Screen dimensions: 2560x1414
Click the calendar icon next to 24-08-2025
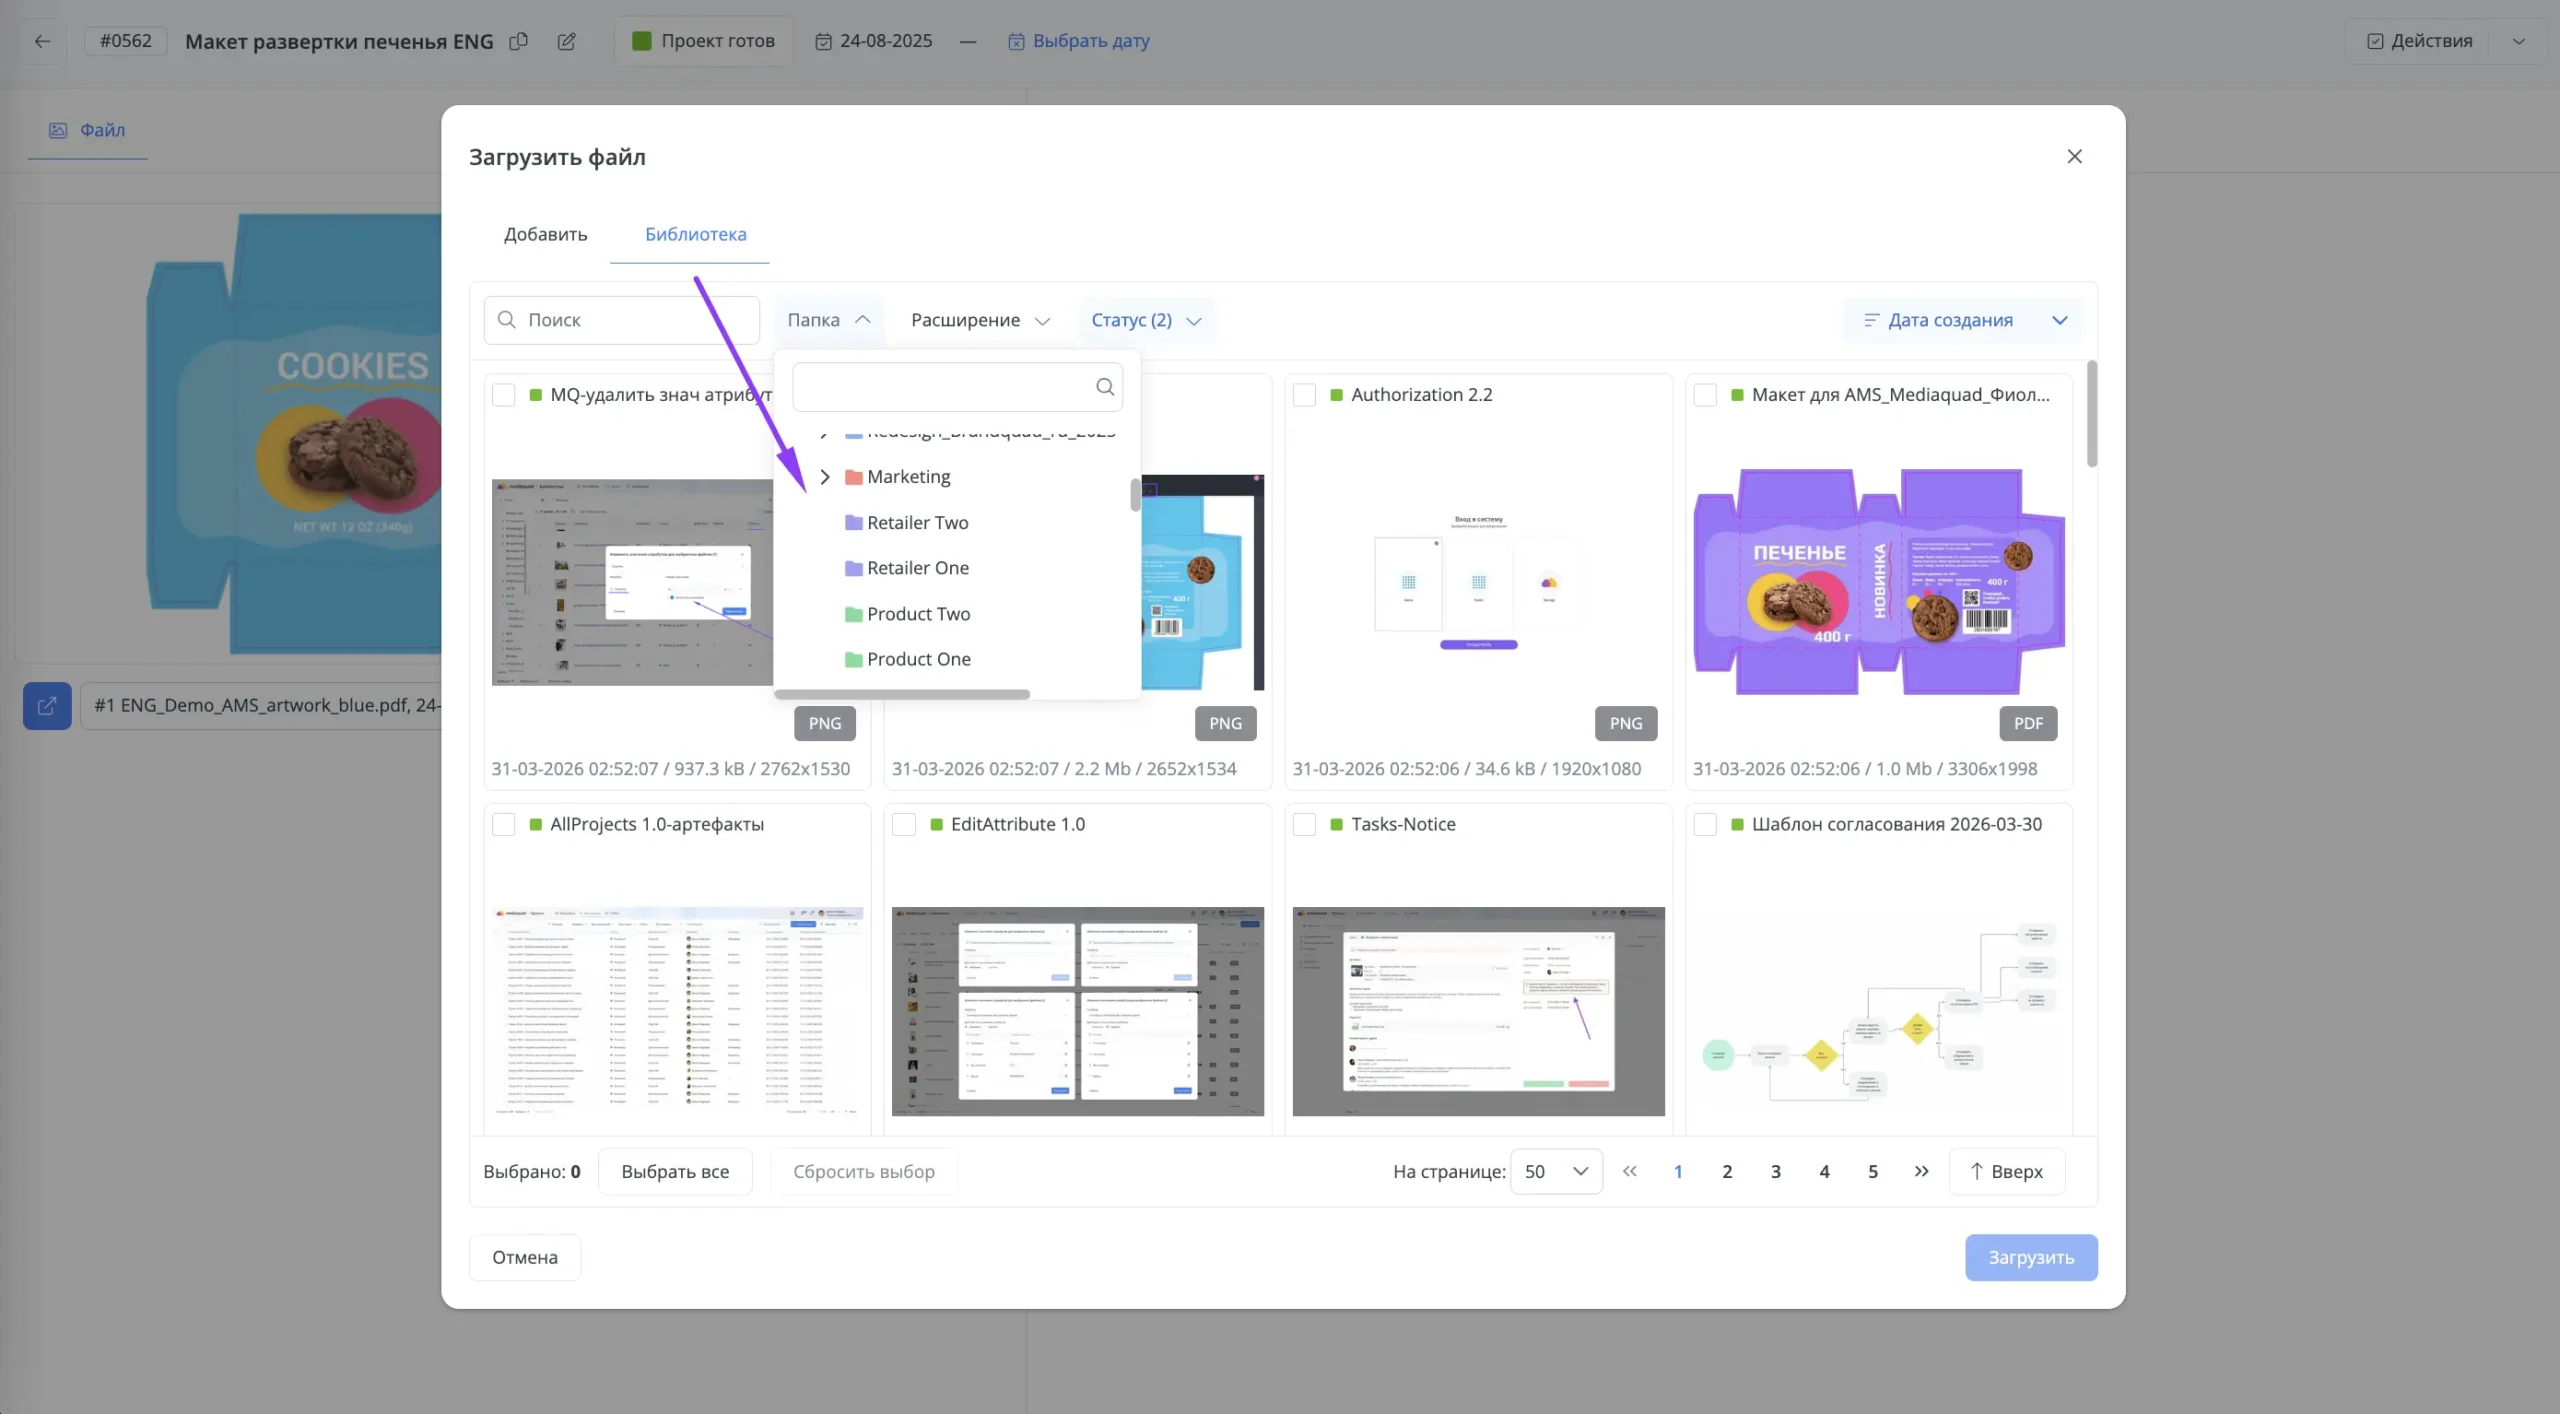pos(824,41)
